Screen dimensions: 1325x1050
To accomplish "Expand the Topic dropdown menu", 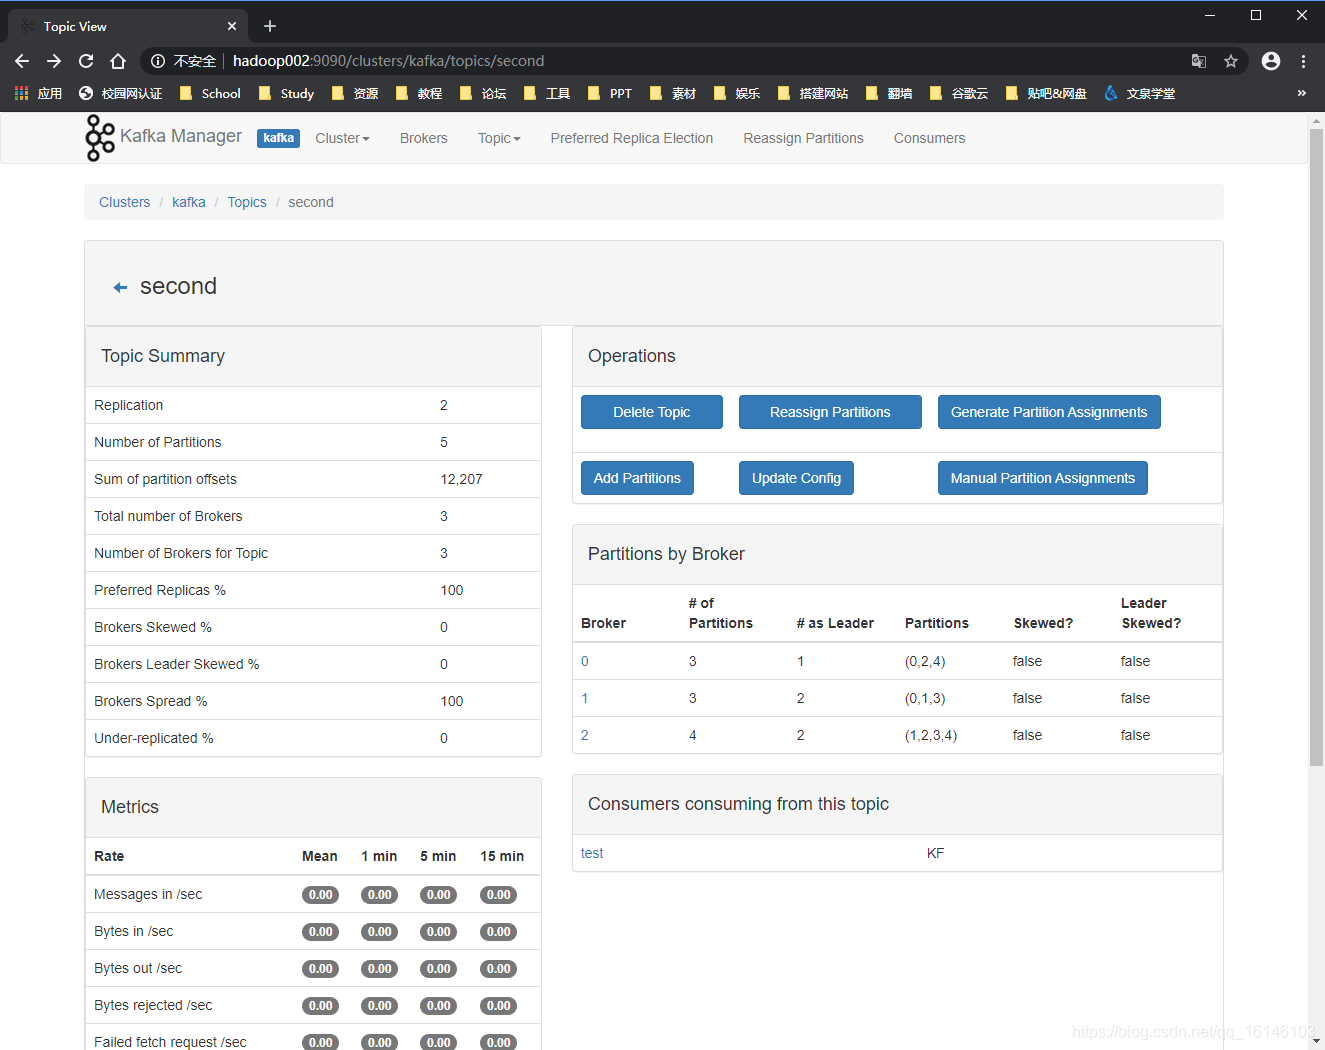I will pos(499,138).
